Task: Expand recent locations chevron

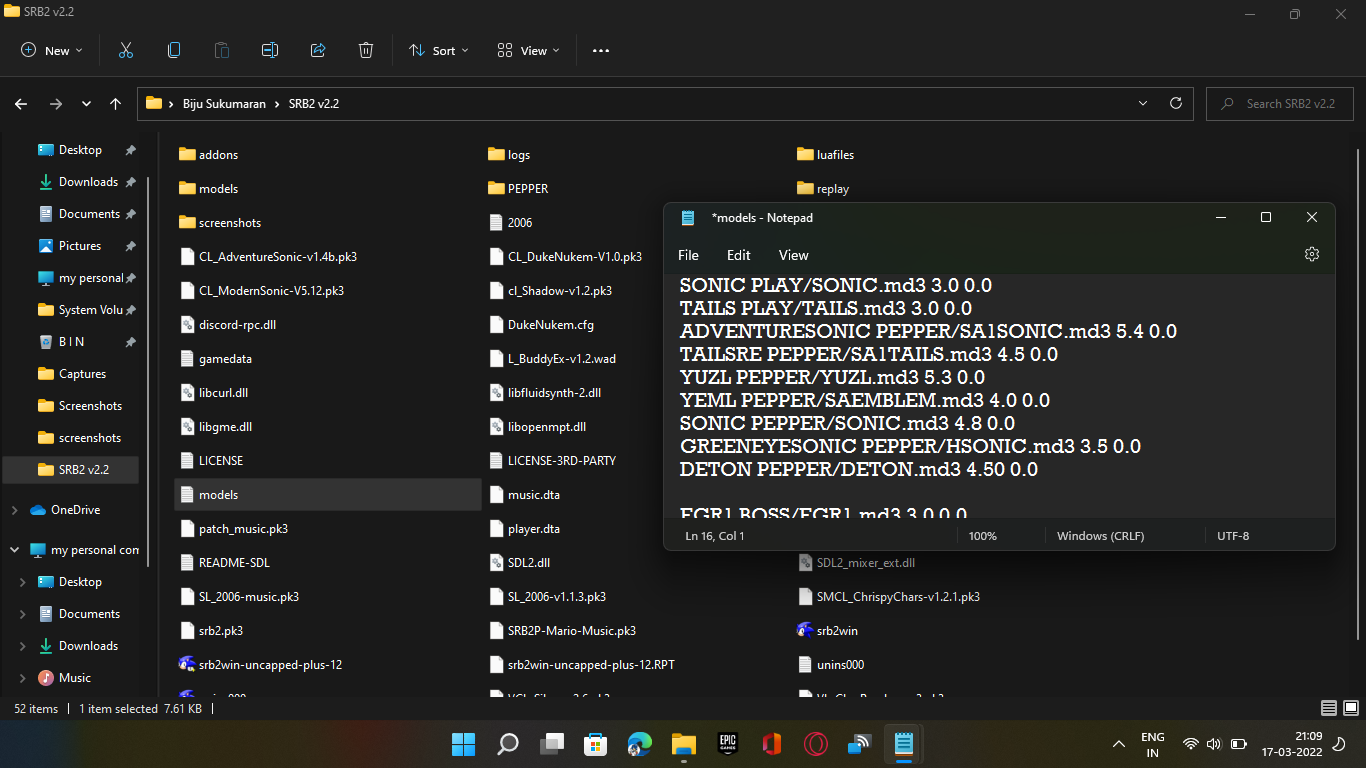Action: click(86, 103)
